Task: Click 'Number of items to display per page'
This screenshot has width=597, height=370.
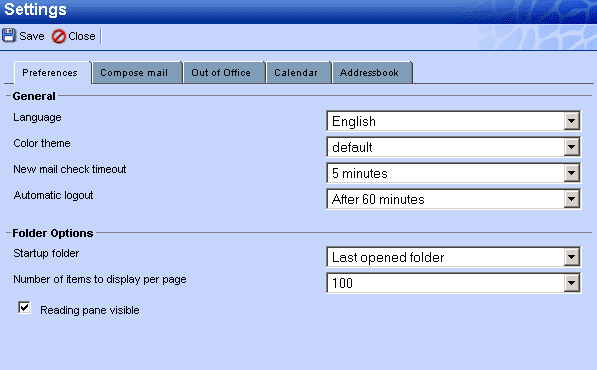Action: click(x=100, y=279)
